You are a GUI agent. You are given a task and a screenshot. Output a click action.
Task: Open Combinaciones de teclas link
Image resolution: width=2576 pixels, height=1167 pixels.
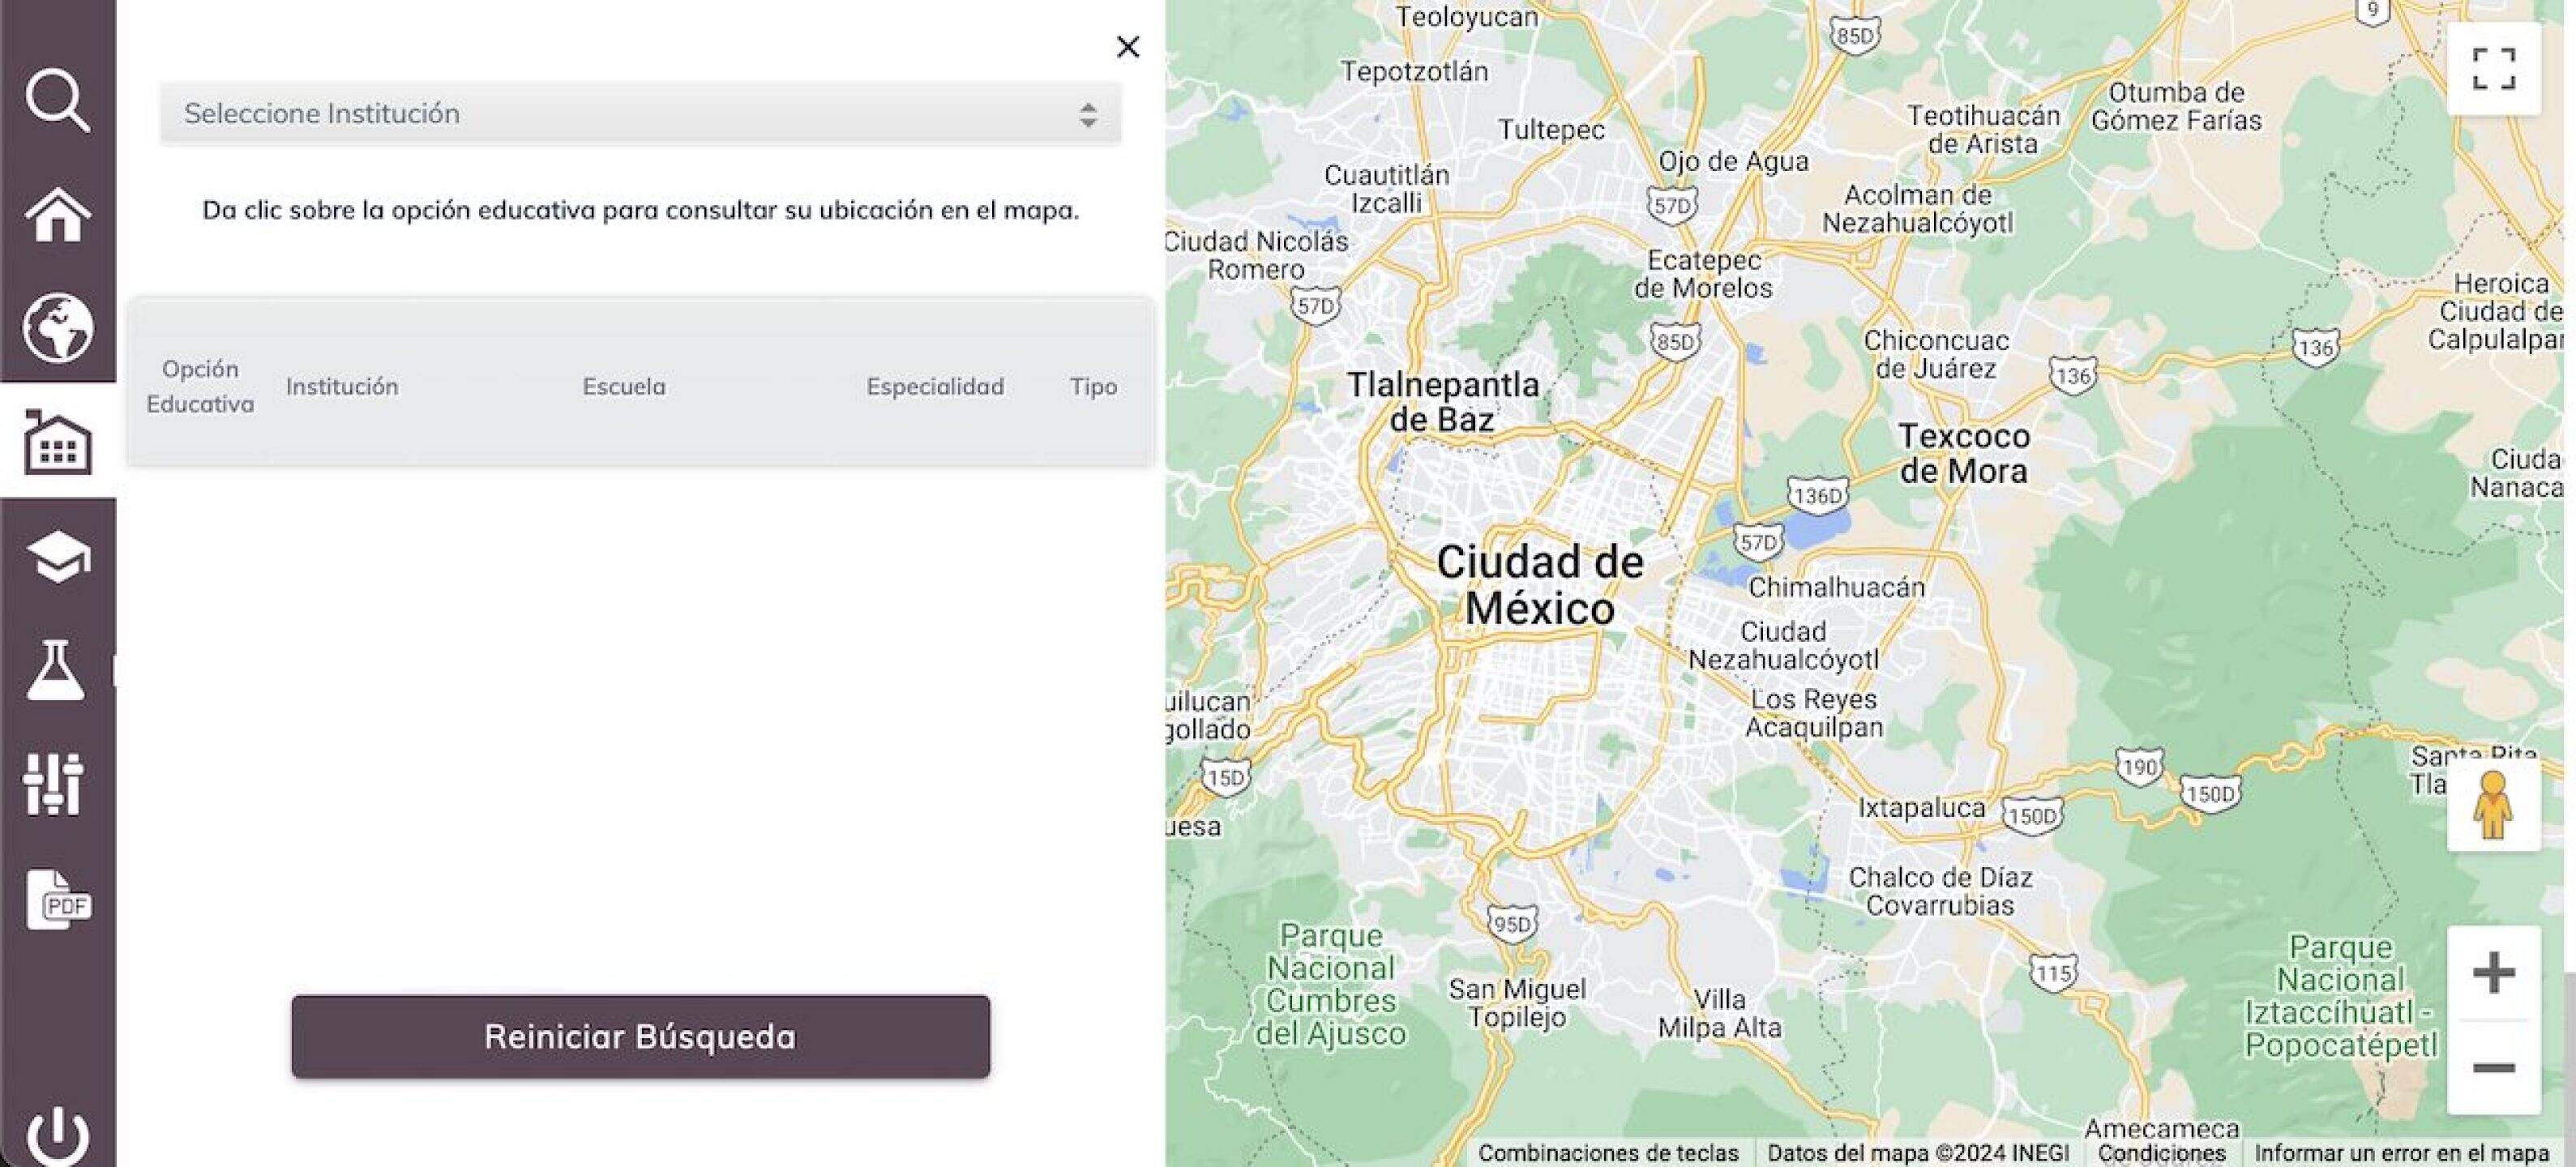(1608, 1153)
